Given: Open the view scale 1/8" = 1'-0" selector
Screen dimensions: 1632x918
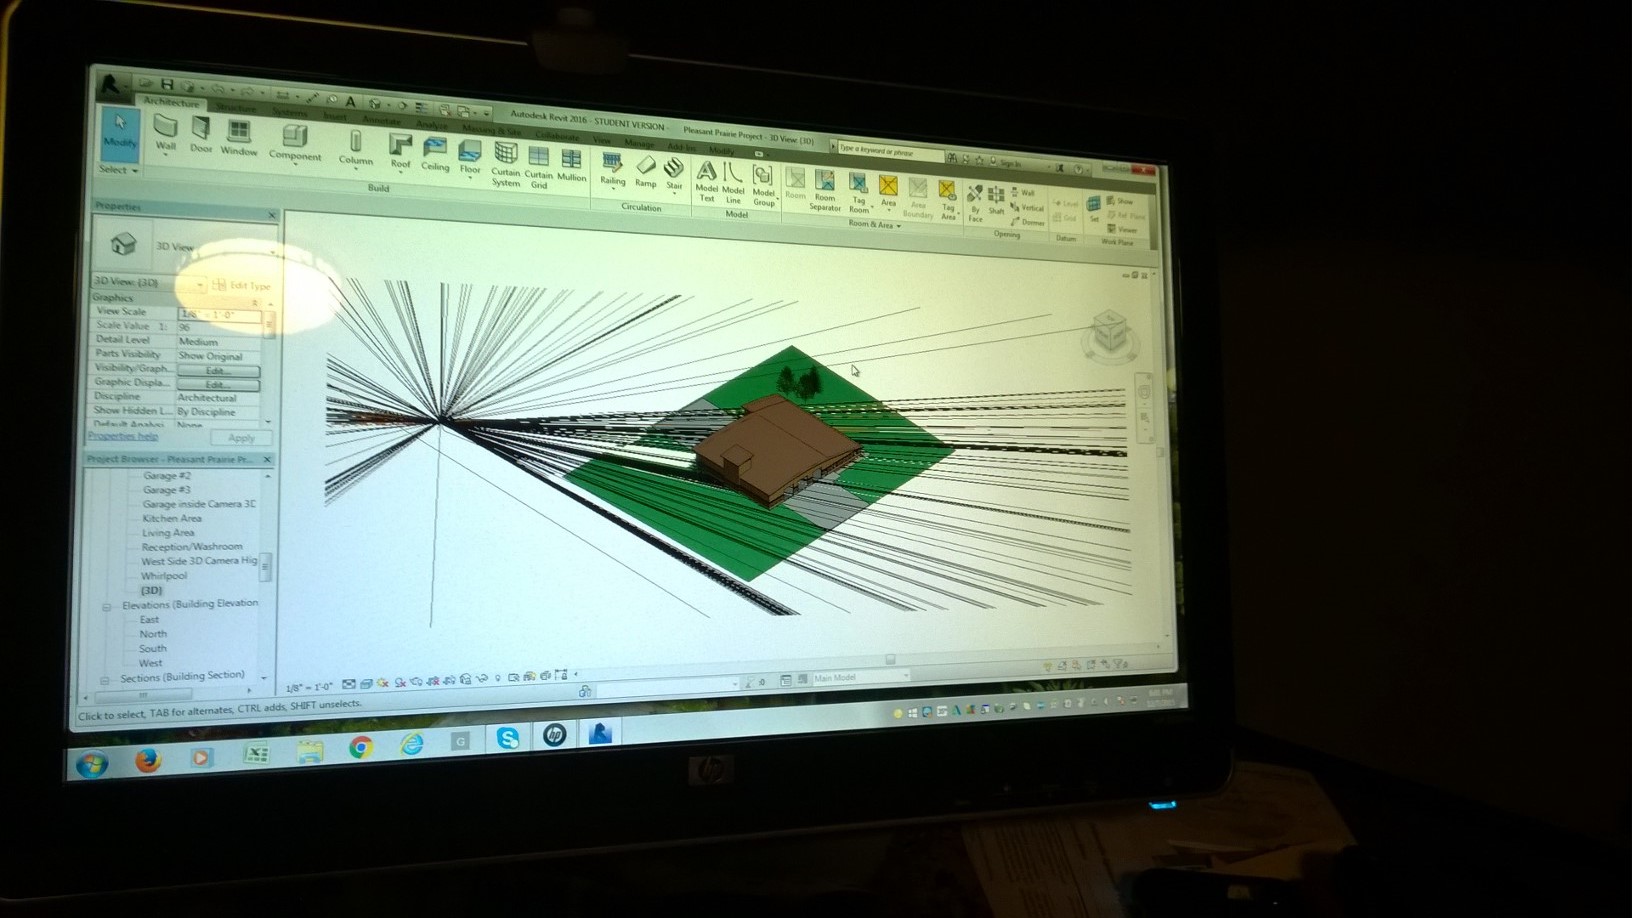Looking at the screenshot, I should (x=309, y=687).
